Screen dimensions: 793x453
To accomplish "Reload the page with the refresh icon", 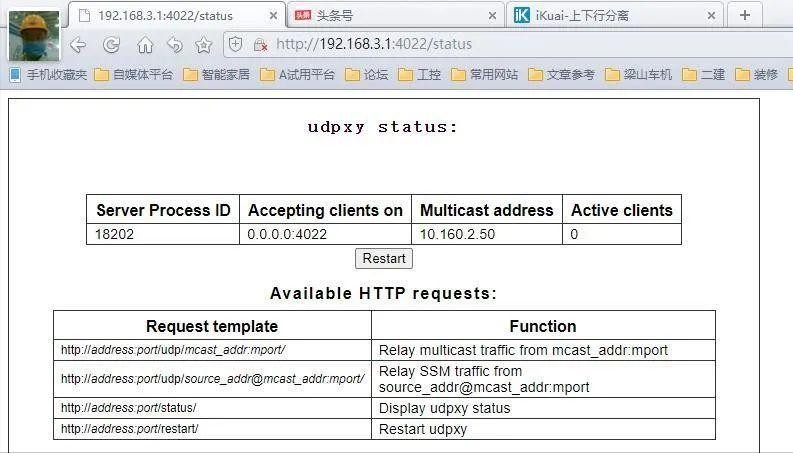I will pos(112,45).
